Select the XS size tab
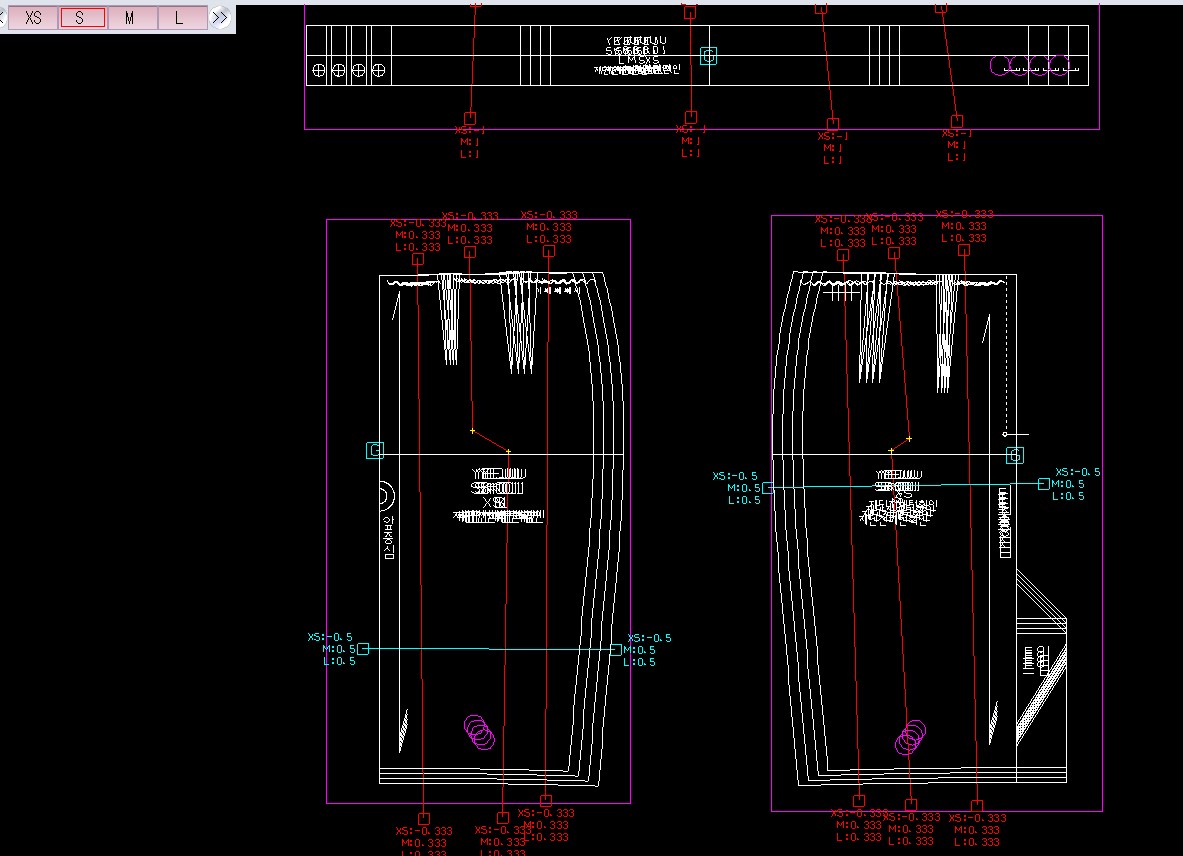 (x=33, y=18)
